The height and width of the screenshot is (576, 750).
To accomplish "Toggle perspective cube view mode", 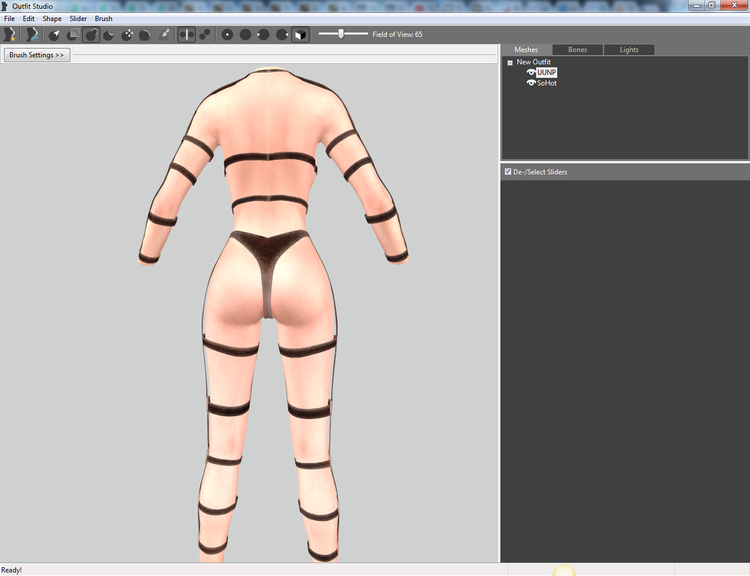I will pyautogui.click(x=300, y=34).
